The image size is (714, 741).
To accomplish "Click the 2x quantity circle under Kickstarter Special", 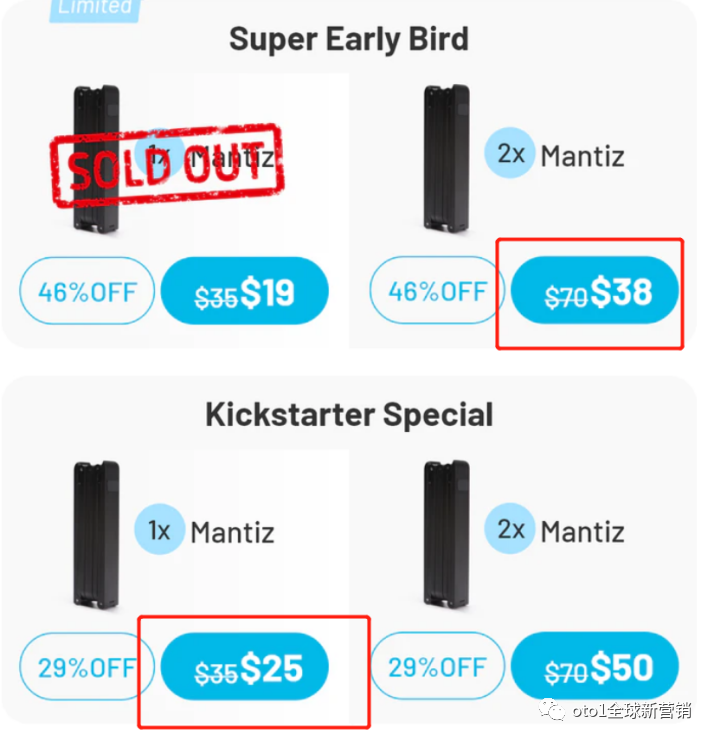I will pyautogui.click(x=509, y=530).
